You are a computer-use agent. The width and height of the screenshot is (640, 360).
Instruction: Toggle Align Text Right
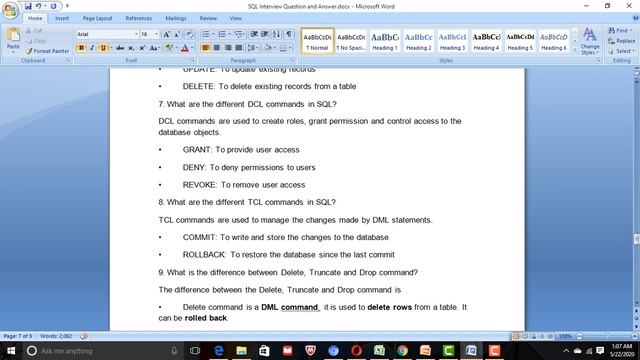pyautogui.click(x=228, y=48)
